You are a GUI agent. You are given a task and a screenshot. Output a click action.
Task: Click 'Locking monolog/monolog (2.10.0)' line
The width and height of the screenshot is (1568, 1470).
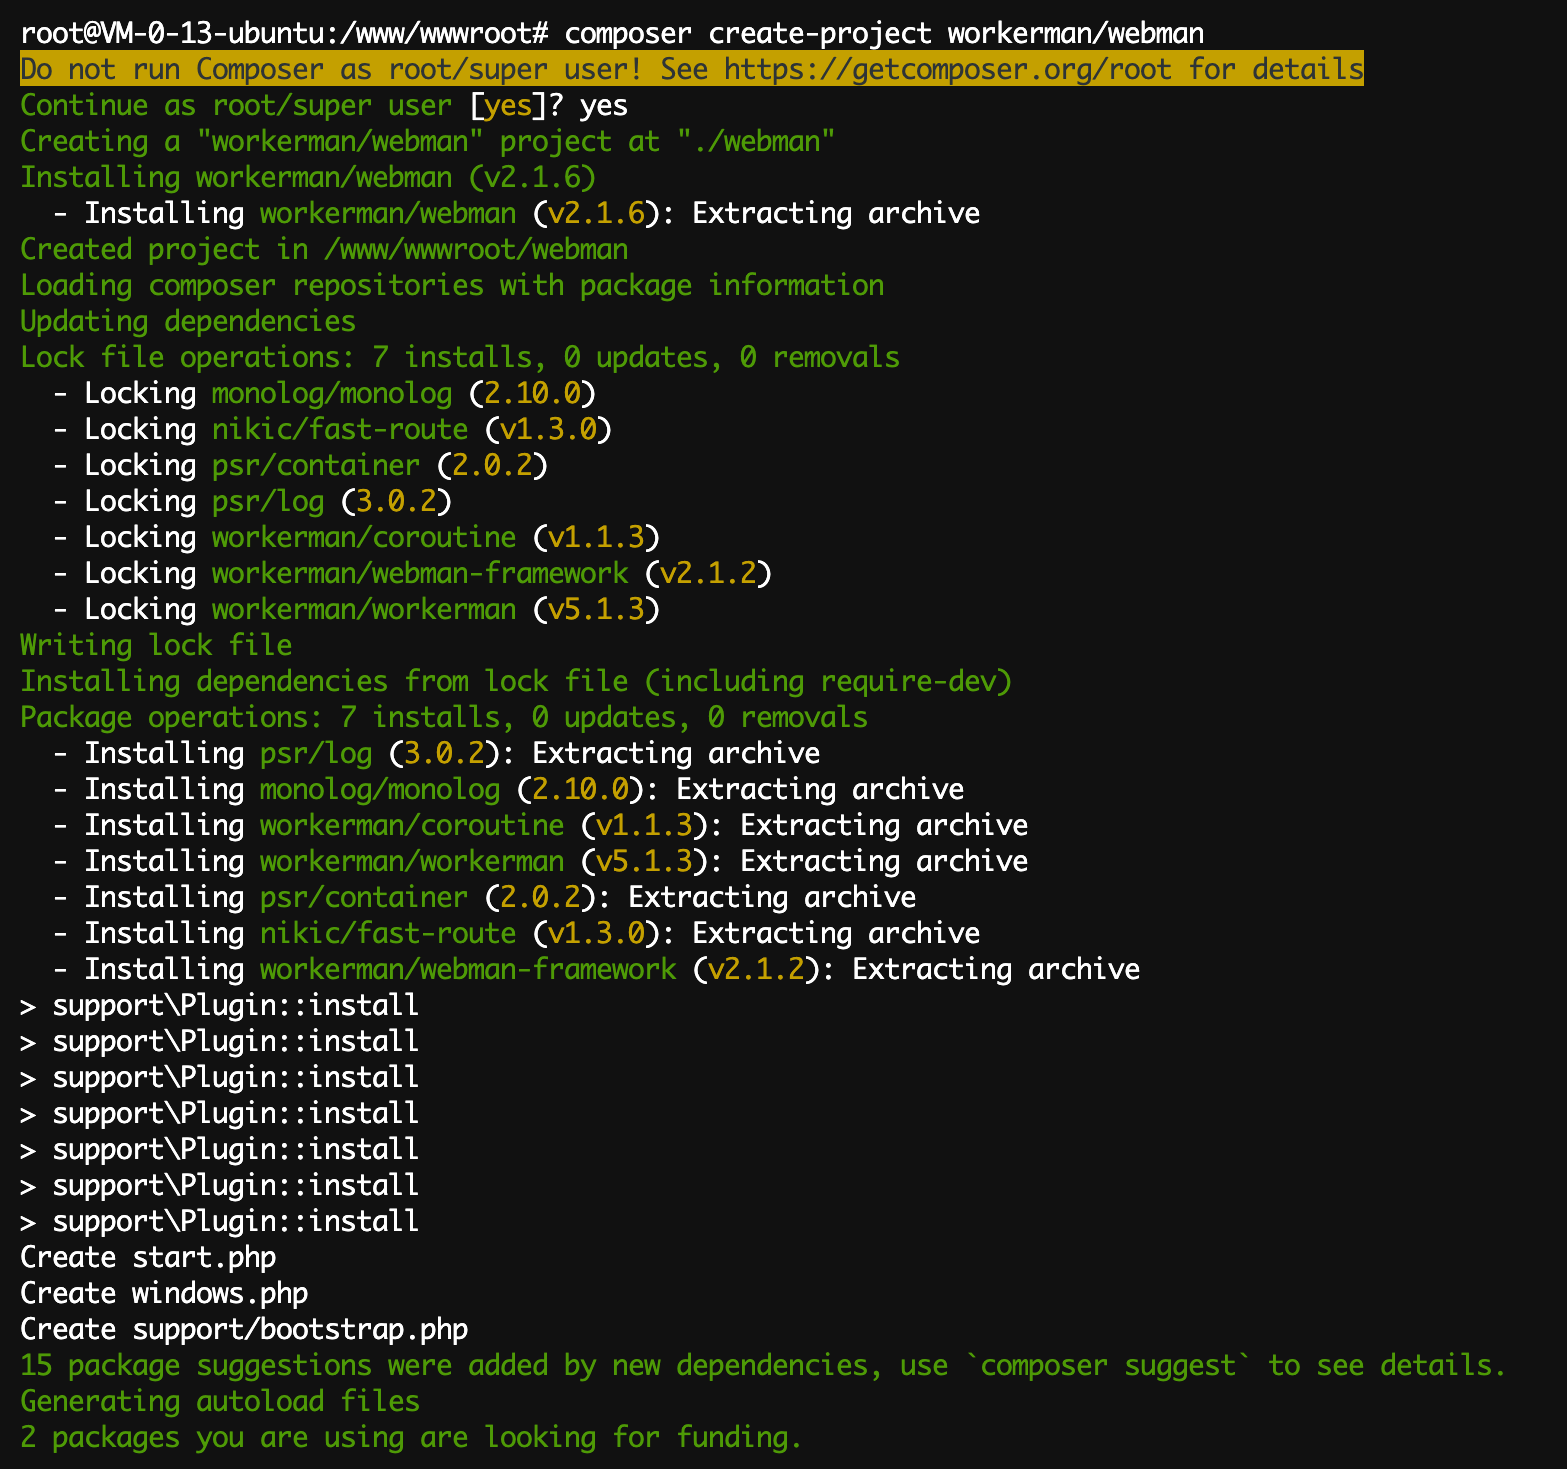[x=324, y=394]
